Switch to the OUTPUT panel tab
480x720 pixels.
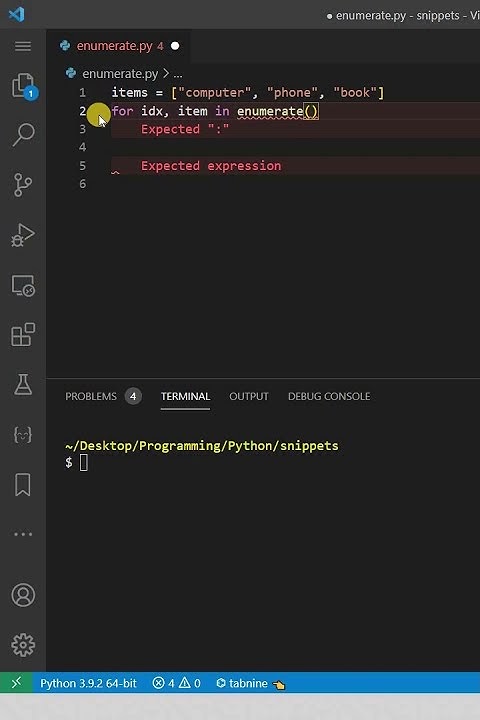[248, 396]
